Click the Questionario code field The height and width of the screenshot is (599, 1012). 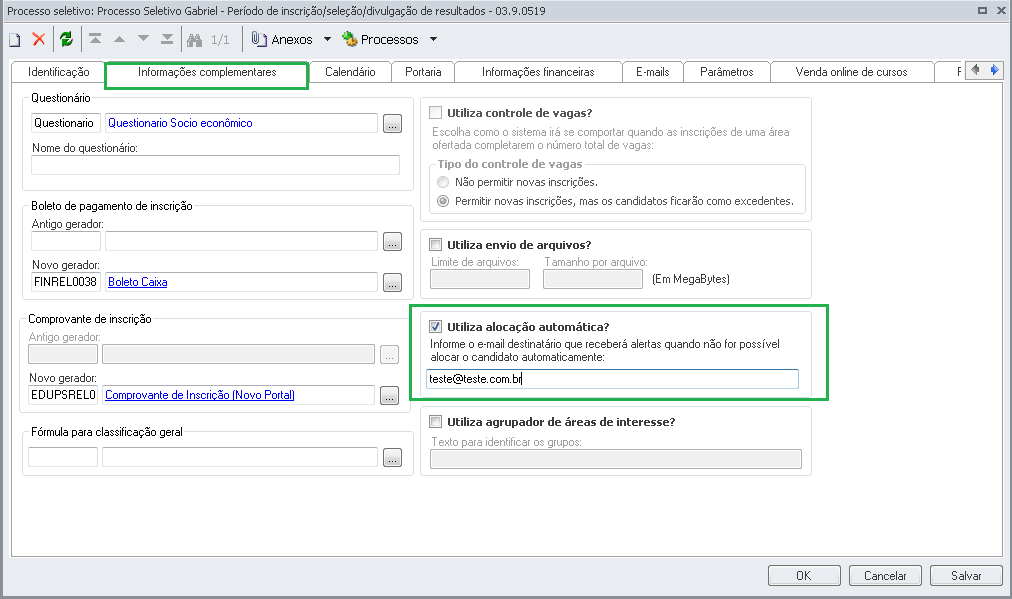(x=66, y=123)
